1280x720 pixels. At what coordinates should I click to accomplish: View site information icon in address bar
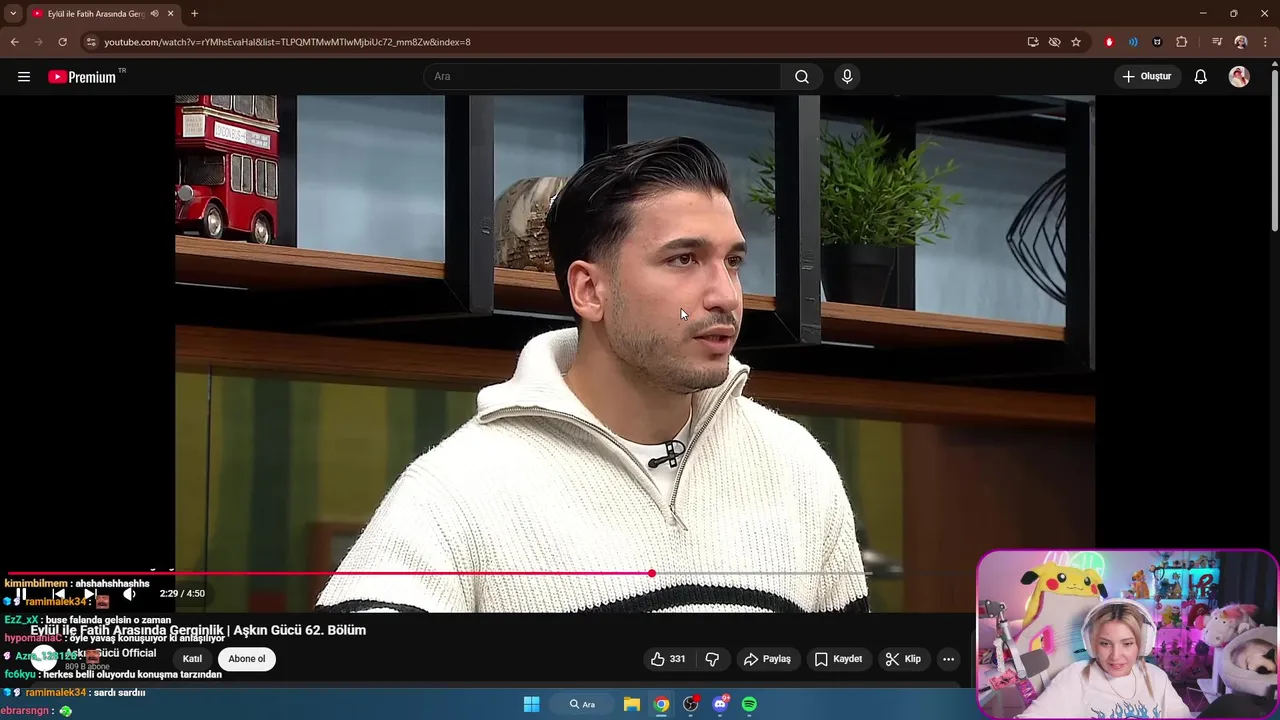pyautogui.click(x=91, y=42)
